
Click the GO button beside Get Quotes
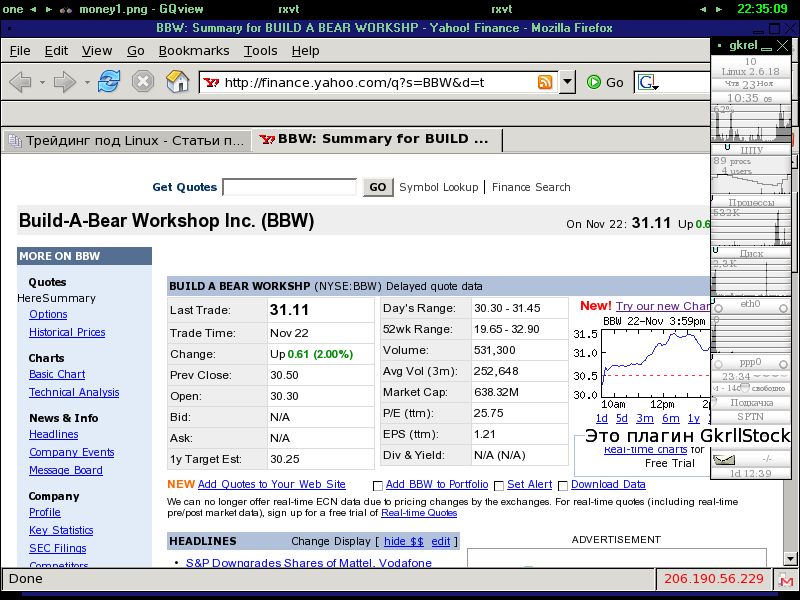coord(378,187)
